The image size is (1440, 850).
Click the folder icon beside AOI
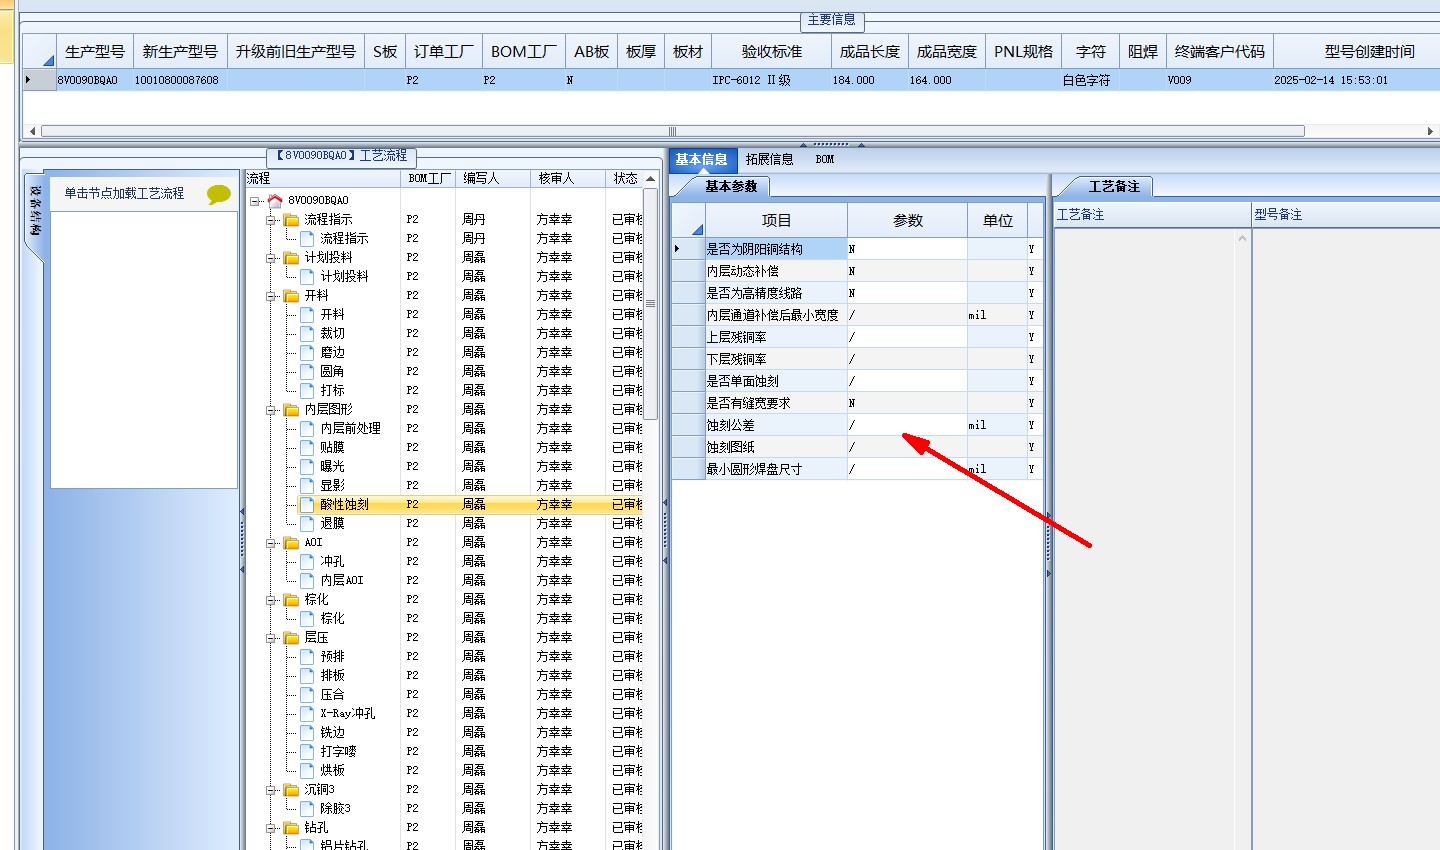(291, 542)
